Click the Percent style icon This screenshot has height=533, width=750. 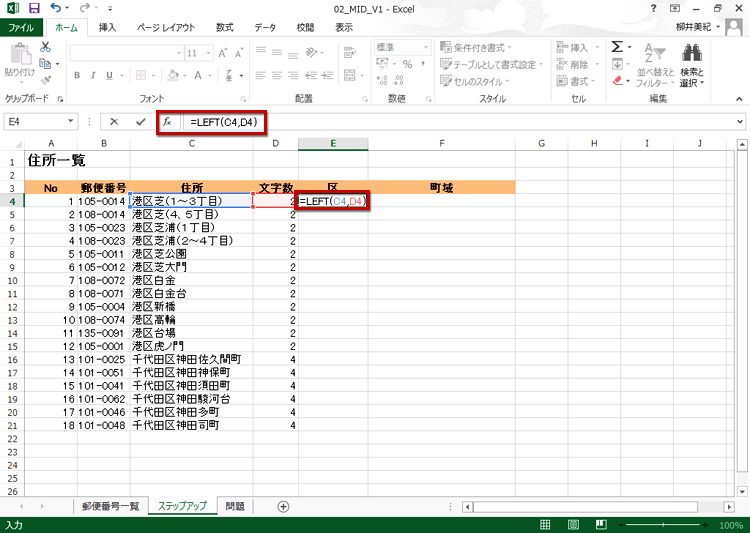tap(408, 64)
